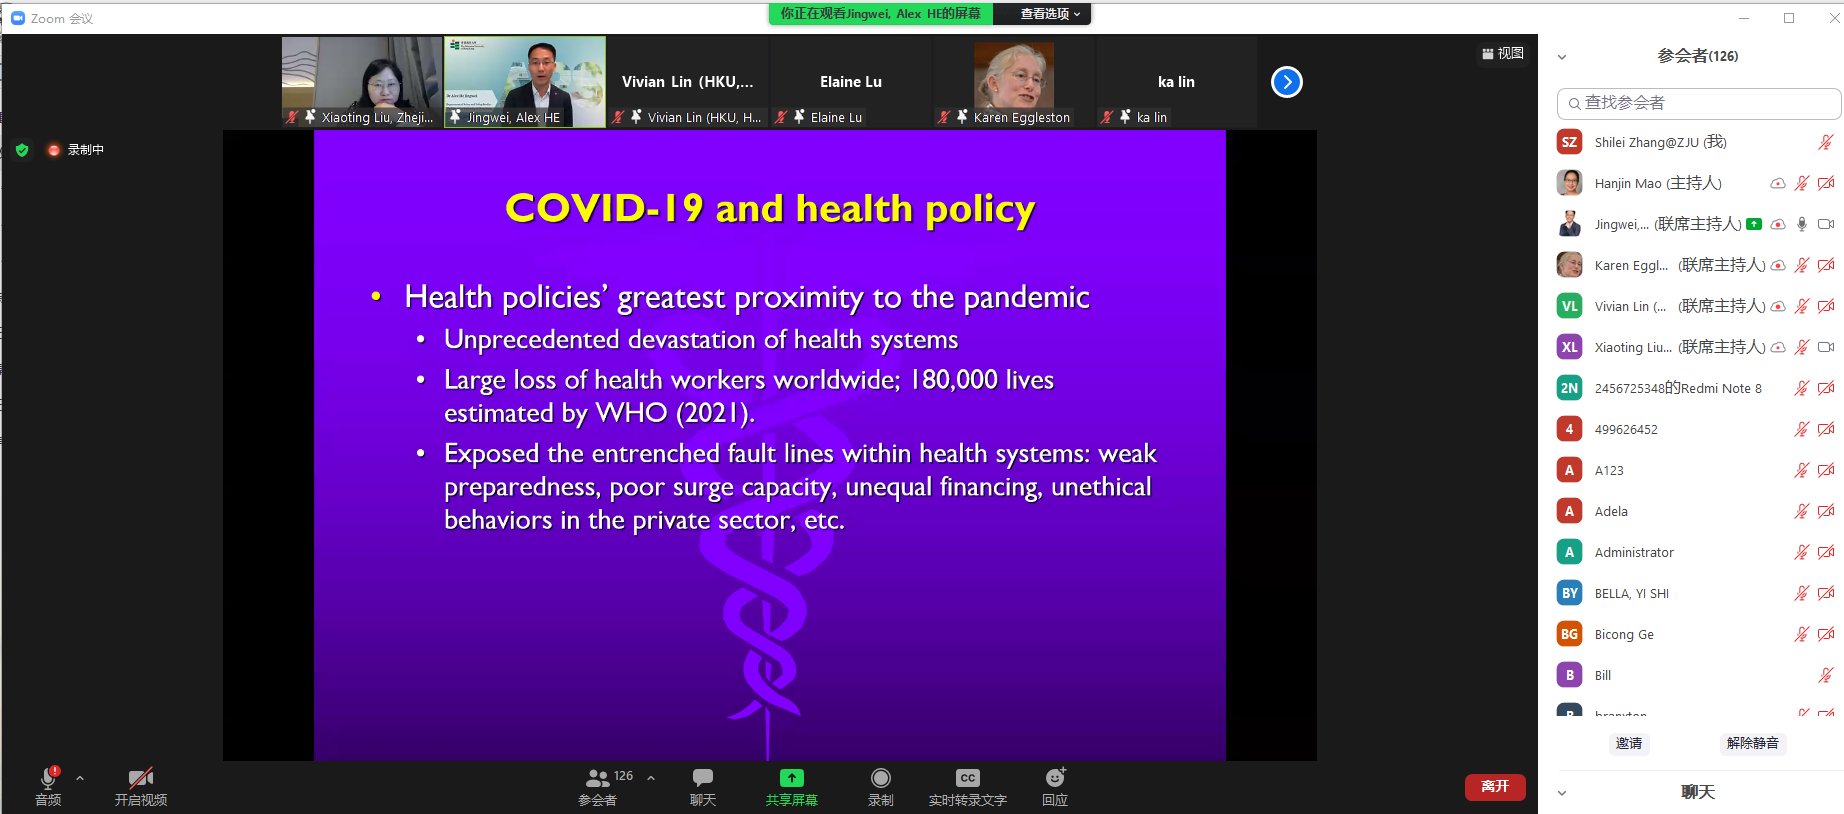Click muted mic icon for BELLA, YI SHI

click(1802, 593)
